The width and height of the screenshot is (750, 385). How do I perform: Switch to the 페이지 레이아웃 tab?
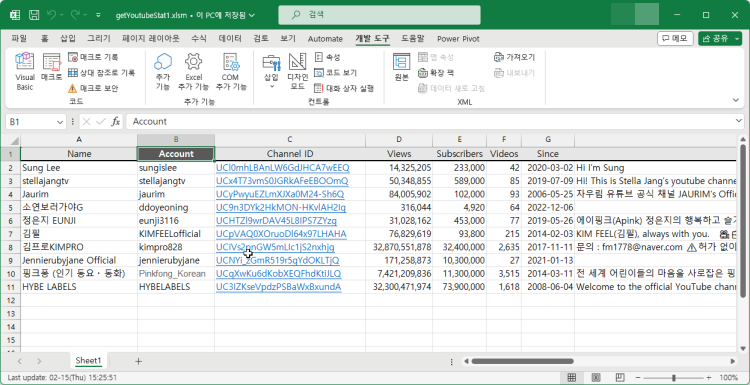(151, 39)
